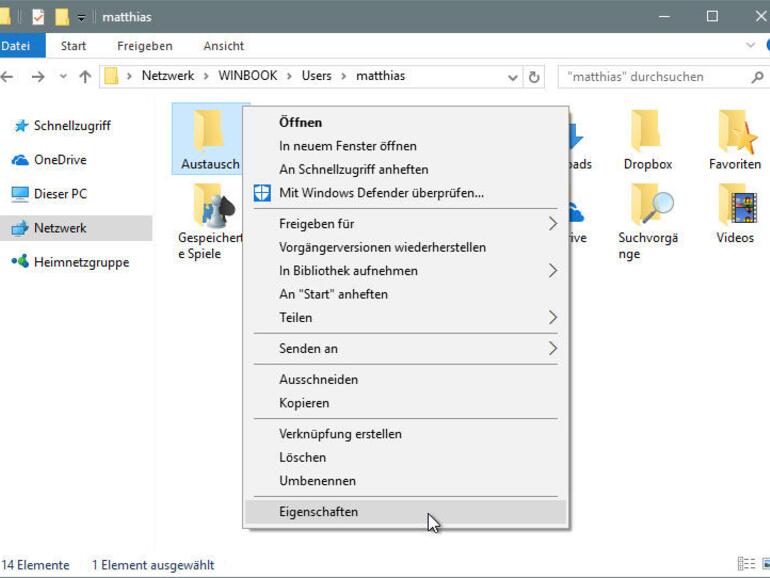Image resolution: width=770 pixels, height=578 pixels.
Task: Expand the chevron after Users in the breadcrumb
Action: click(344, 76)
